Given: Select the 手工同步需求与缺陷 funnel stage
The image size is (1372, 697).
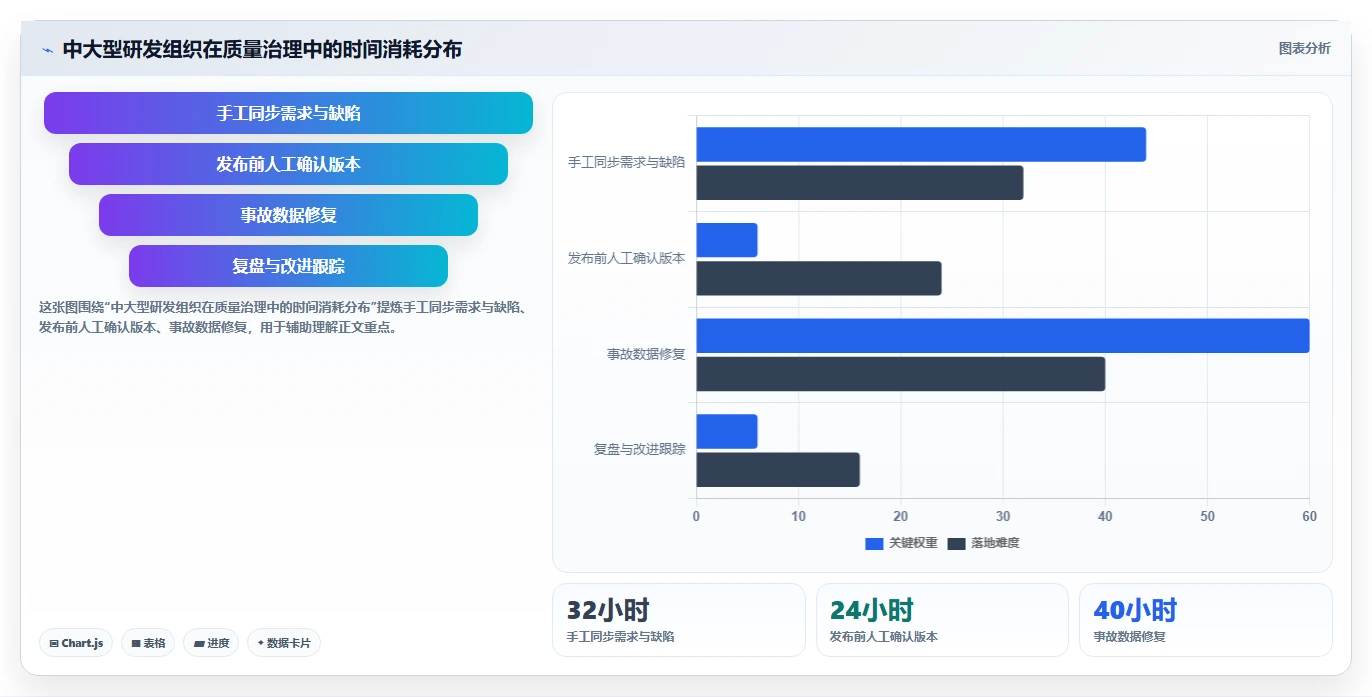Looking at the screenshot, I should (x=288, y=113).
